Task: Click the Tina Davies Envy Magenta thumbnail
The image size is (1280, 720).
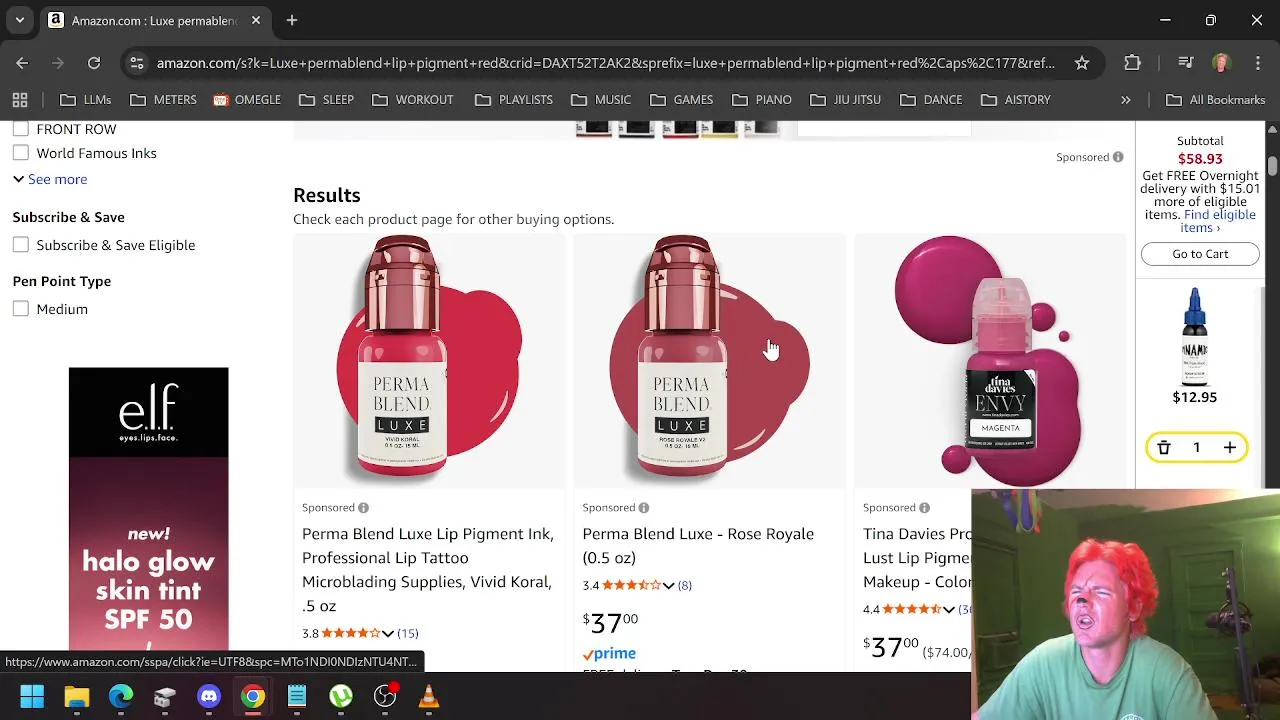Action: click(988, 361)
